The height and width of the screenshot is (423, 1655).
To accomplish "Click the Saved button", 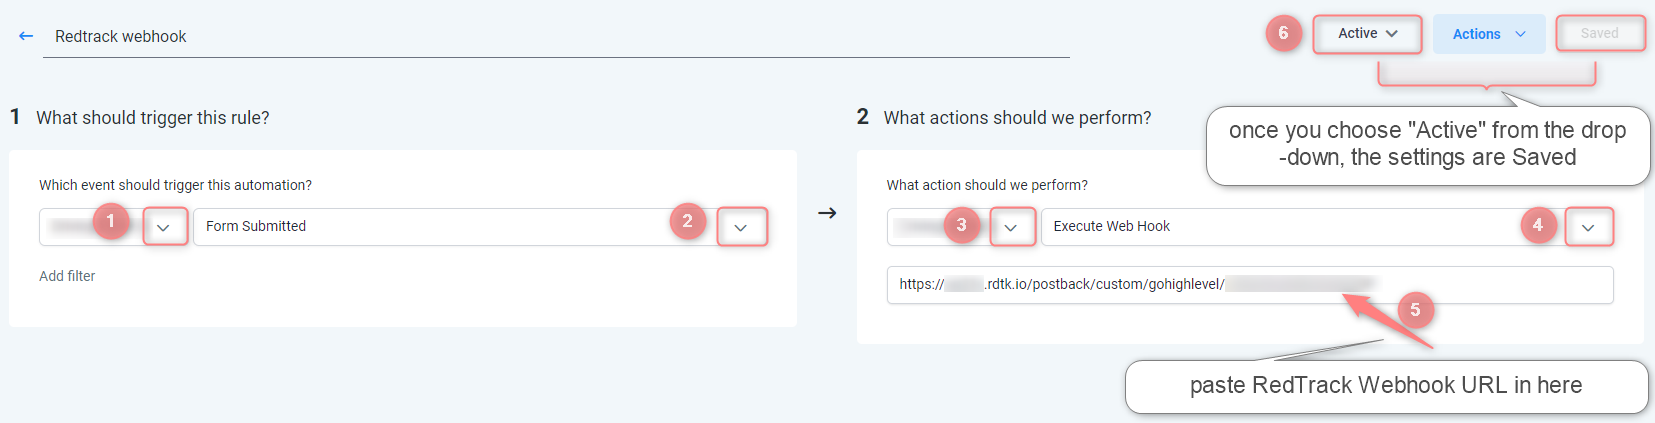I will pyautogui.click(x=1599, y=33).
